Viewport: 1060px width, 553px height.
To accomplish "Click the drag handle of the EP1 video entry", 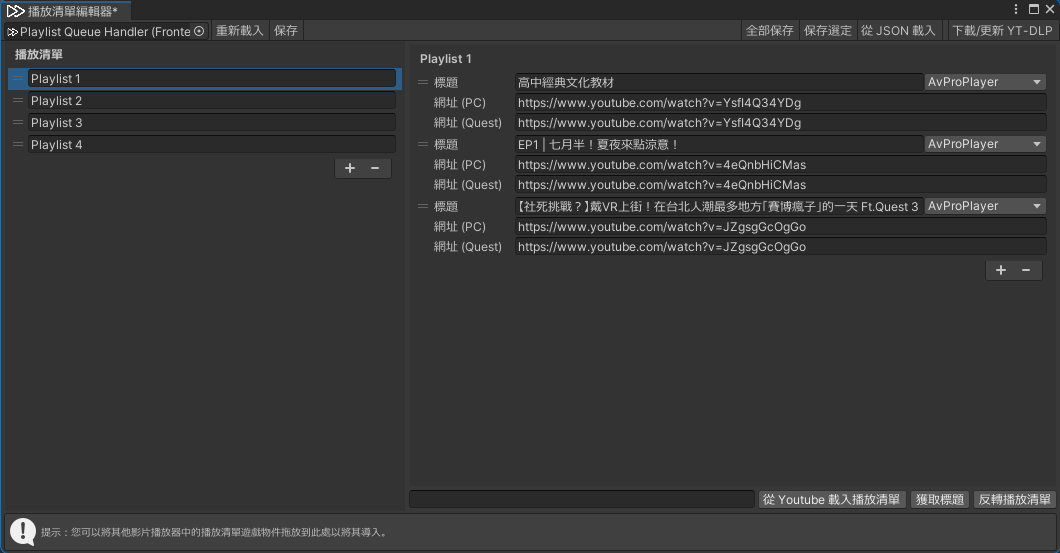I will pyautogui.click(x=423, y=144).
